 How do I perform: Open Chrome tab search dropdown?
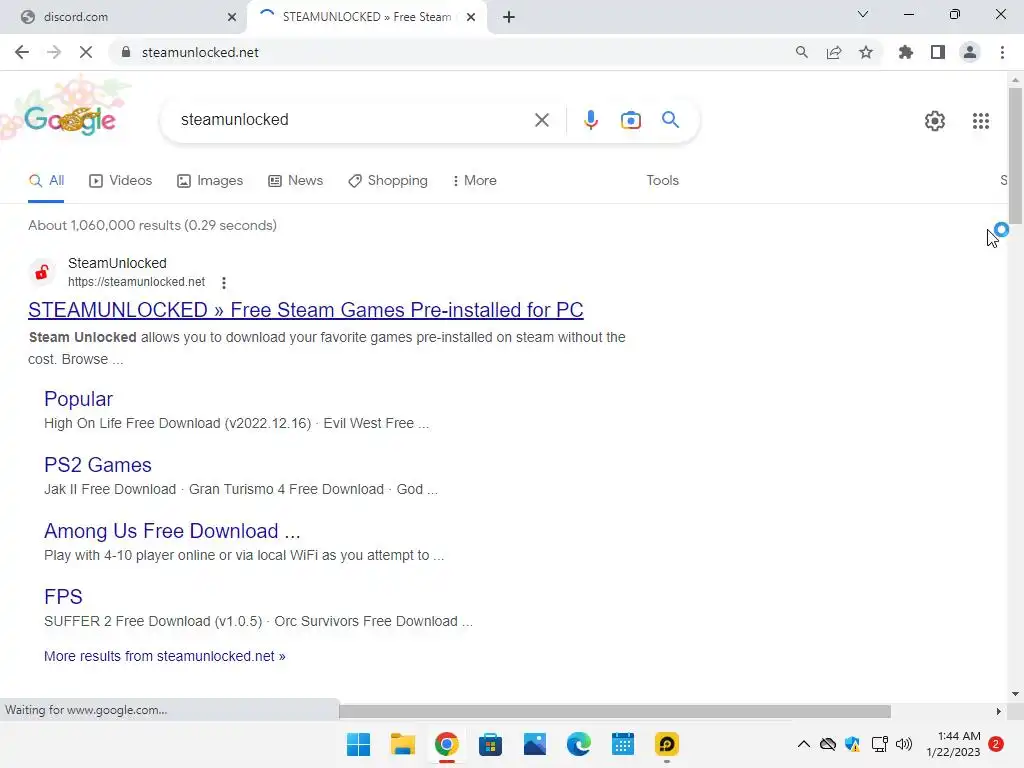tap(862, 14)
